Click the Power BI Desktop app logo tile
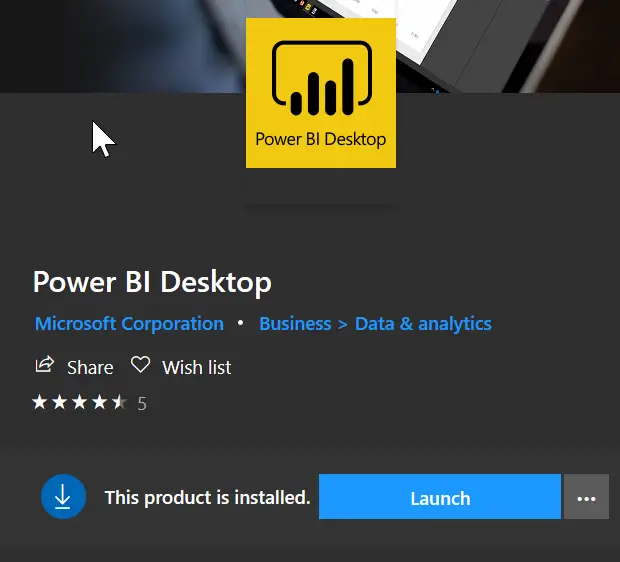620x562 pixels. pos(321,93)
